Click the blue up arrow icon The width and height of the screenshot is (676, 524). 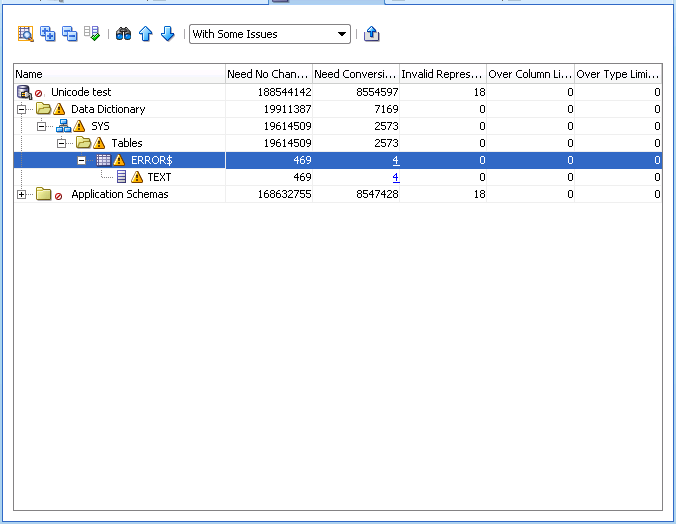pos(145,34)
